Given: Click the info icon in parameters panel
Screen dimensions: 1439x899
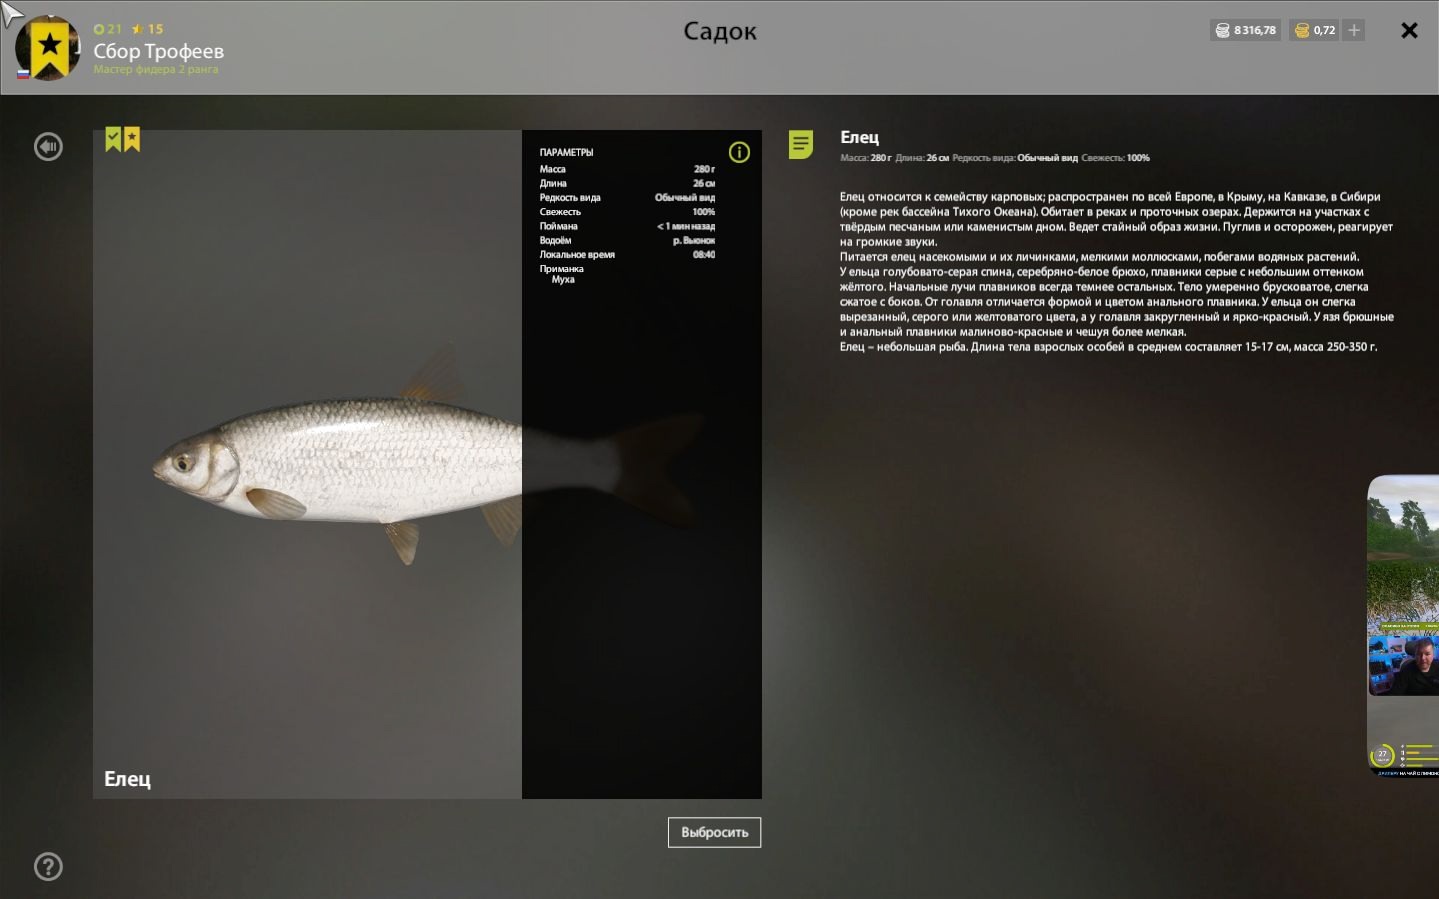Looking at the screenshot, I should point(739,152).
